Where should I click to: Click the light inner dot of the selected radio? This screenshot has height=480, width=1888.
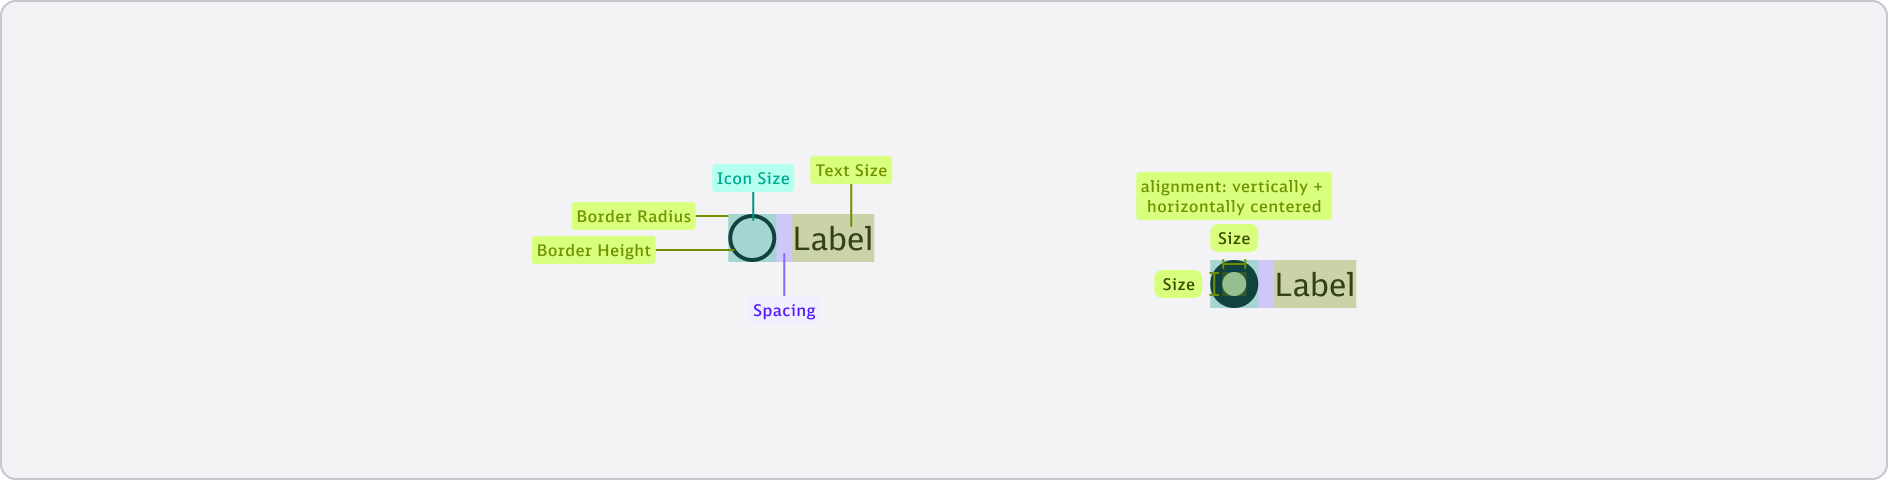[x=1234, y=284]
